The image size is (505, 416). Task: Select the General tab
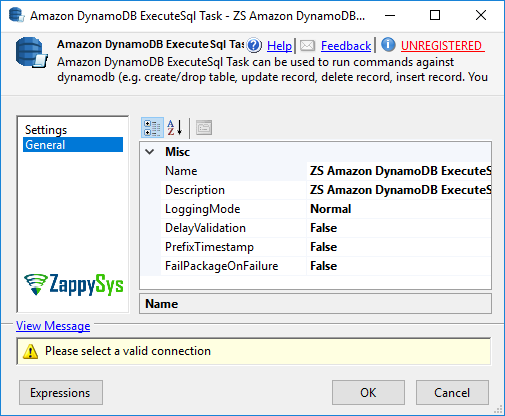[73, 145]
